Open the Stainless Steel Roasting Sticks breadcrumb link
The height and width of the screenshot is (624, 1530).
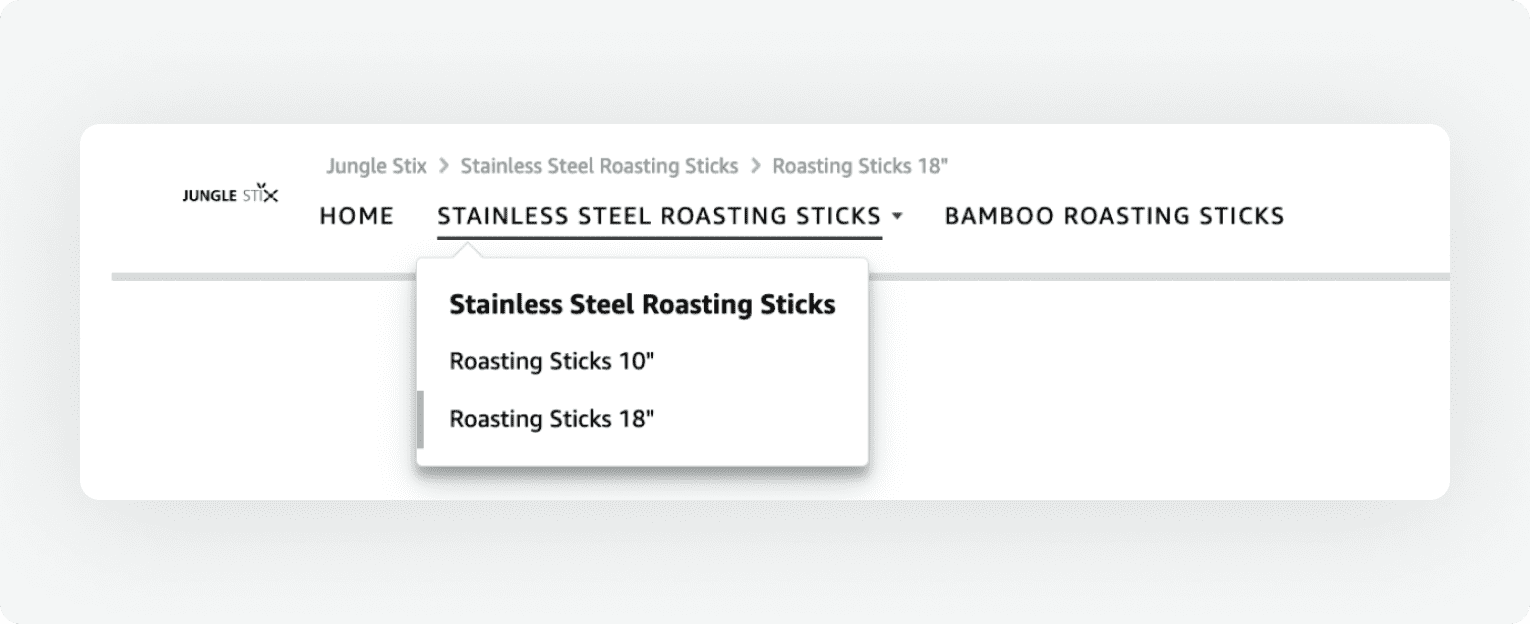click(599, 166)
